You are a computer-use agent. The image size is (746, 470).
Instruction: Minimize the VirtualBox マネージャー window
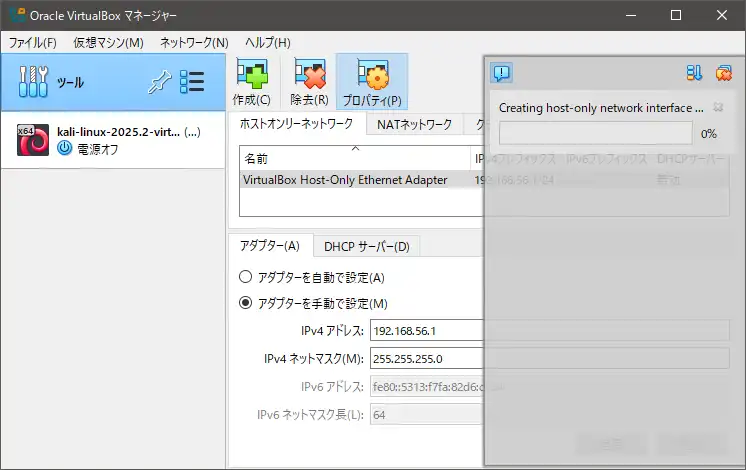(x=631, y=15)
